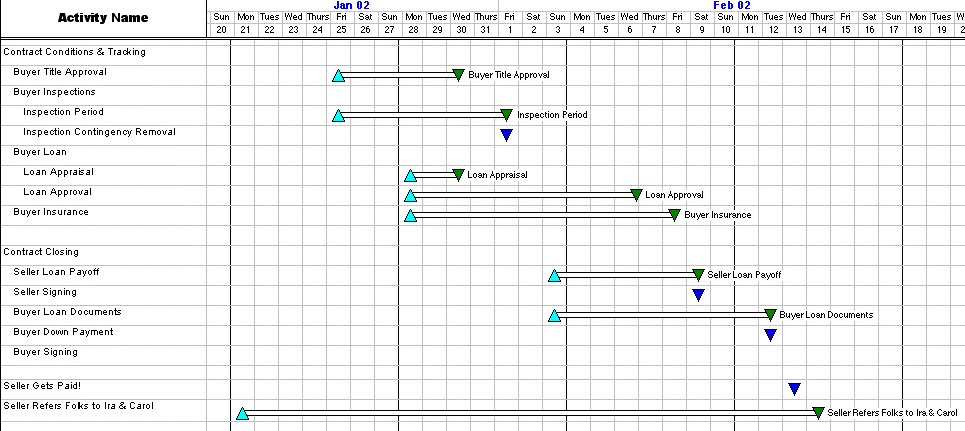Select the Buyer Signing activity row
Screen dimensions: 965x431
[x=45, y=352]
